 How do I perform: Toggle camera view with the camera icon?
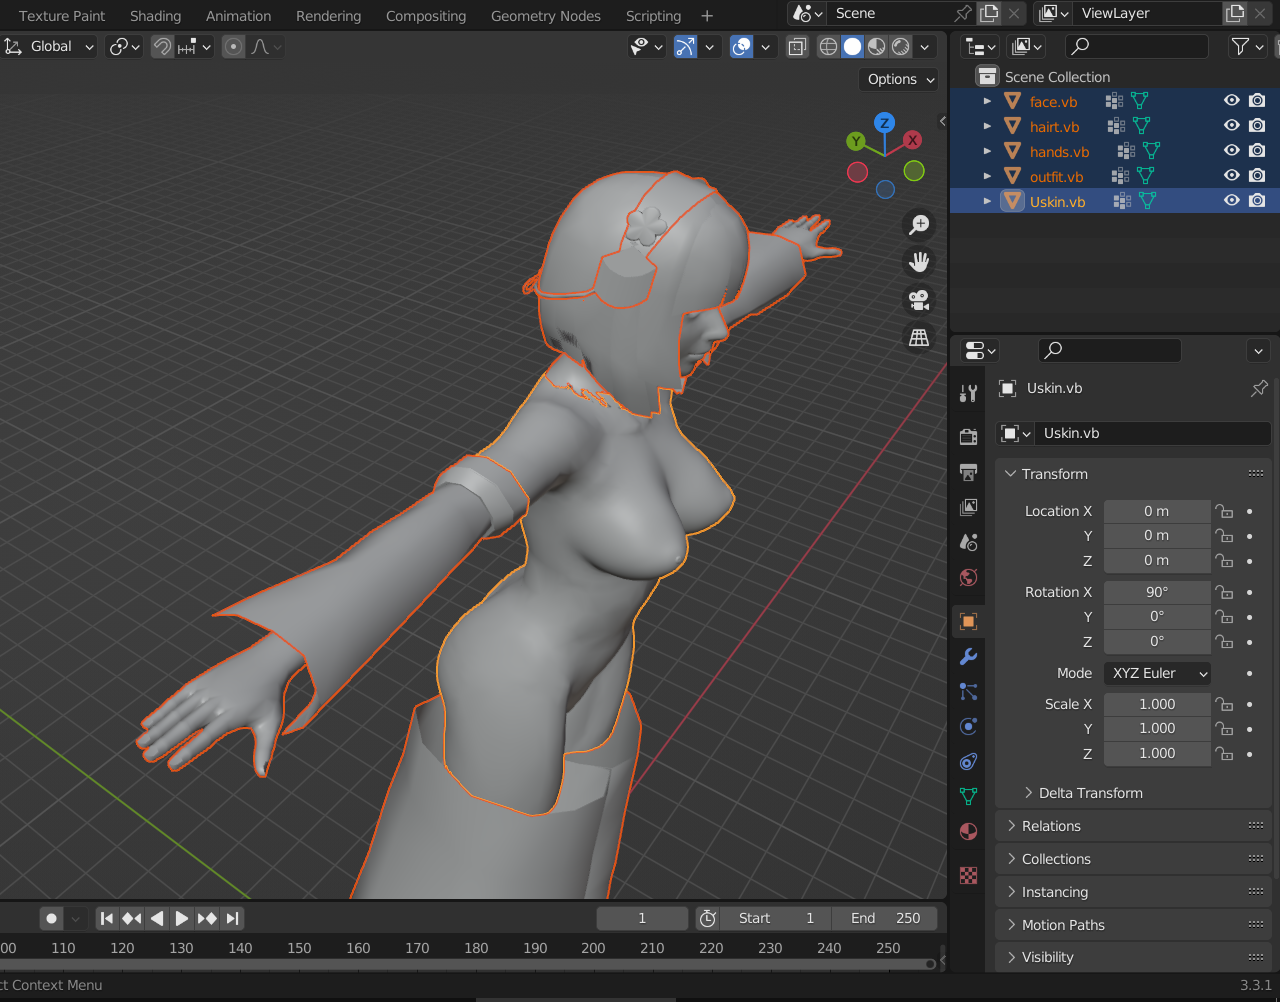[x=918, y=300]
